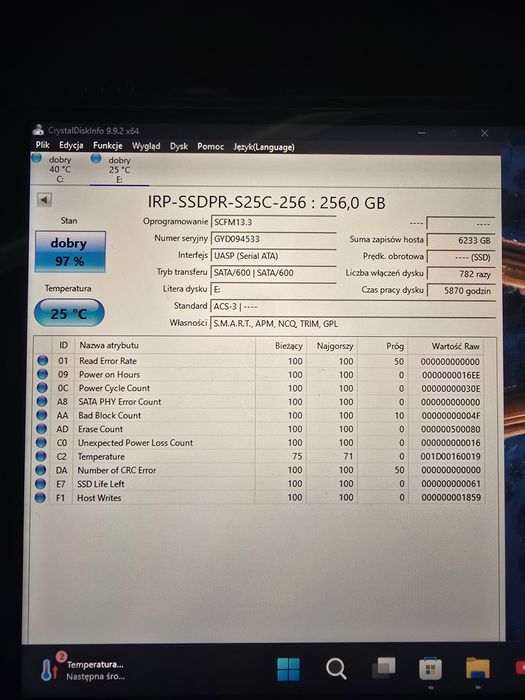
Task: Click the serial number field GYD094533
Action: pos(273,239)
